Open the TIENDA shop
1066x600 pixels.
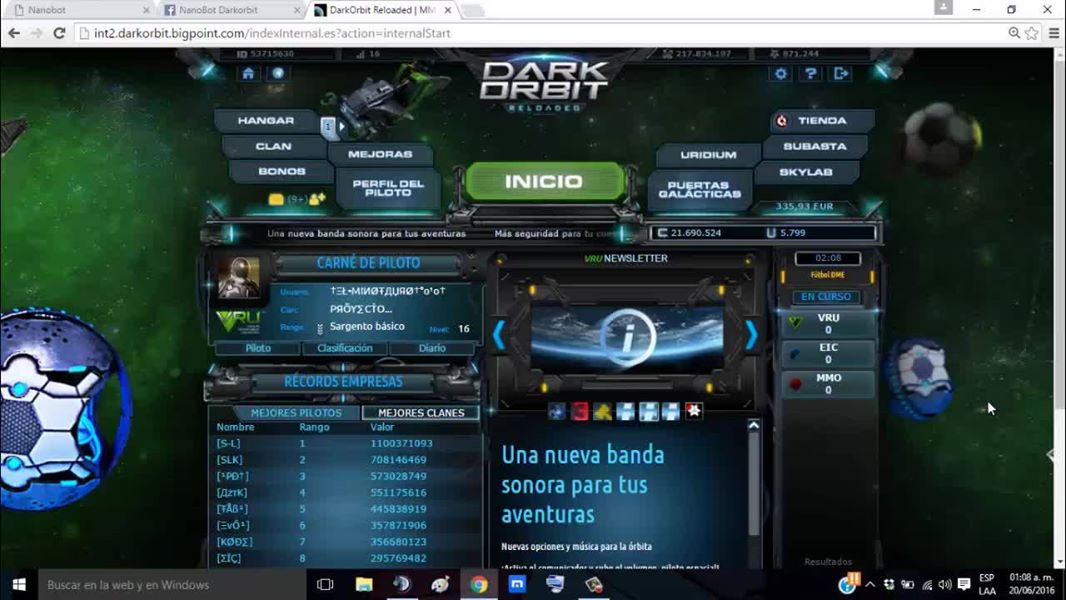click(822, 121)
